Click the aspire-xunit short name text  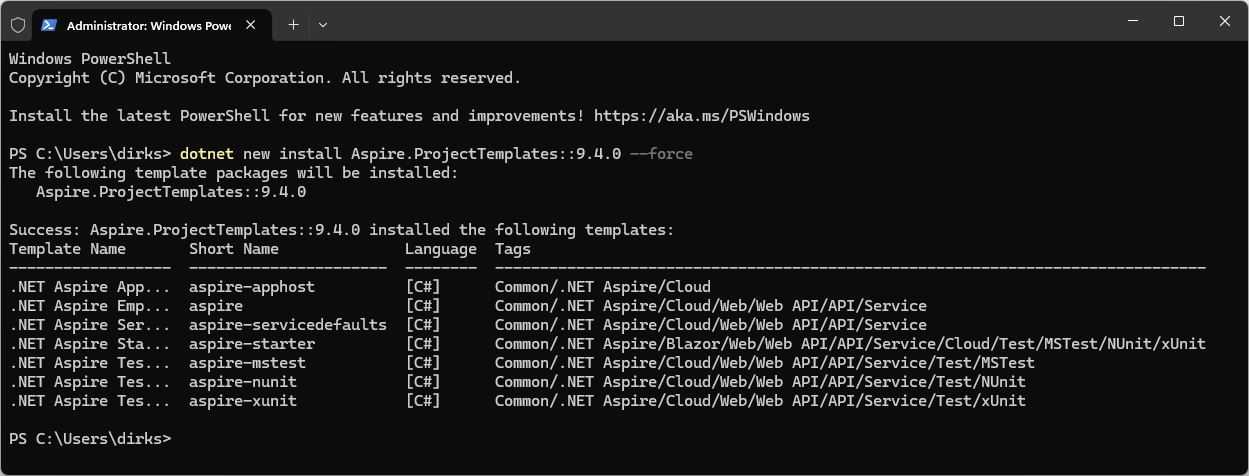[x=243, y=401]
